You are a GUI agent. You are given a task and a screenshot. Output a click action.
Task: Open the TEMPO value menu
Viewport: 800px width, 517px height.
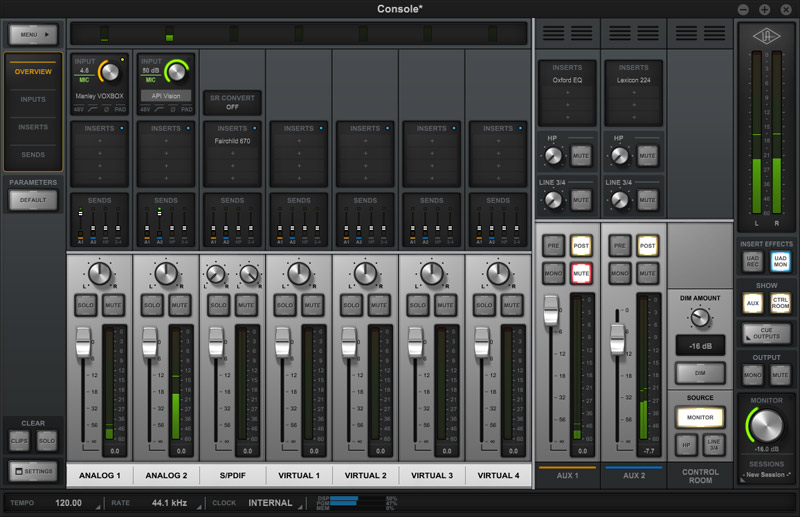click(x=68, y=503)
